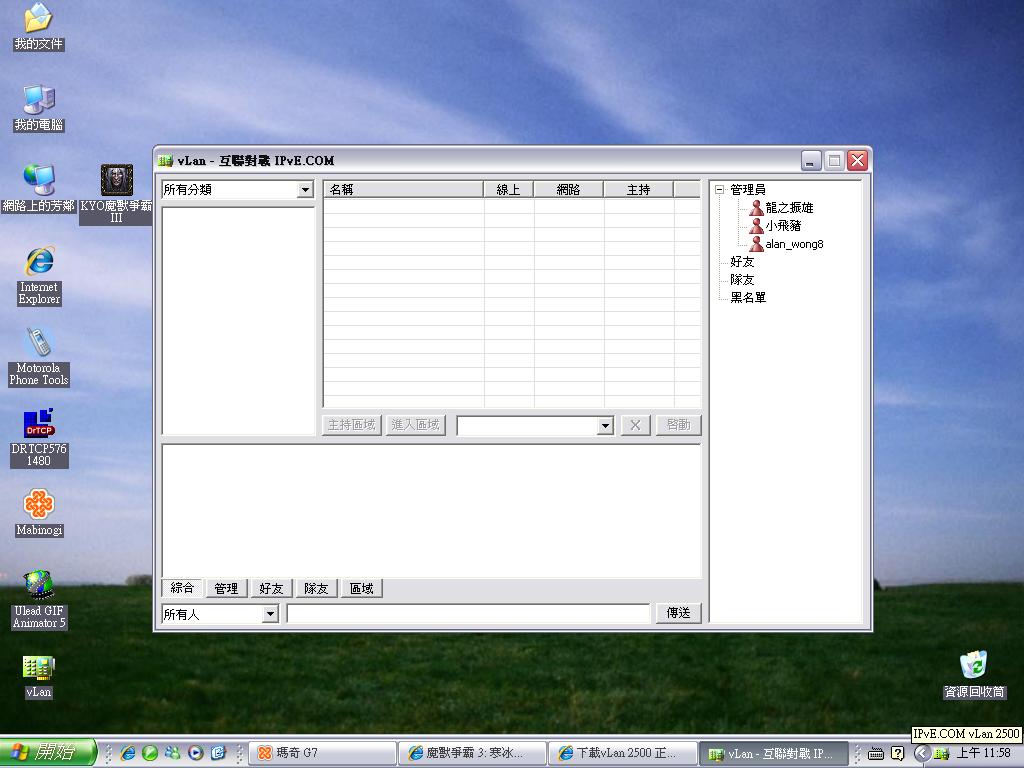Click the keyboard icon in the language bar
This screenshot has width=1024, height=768.
[876, 754]
